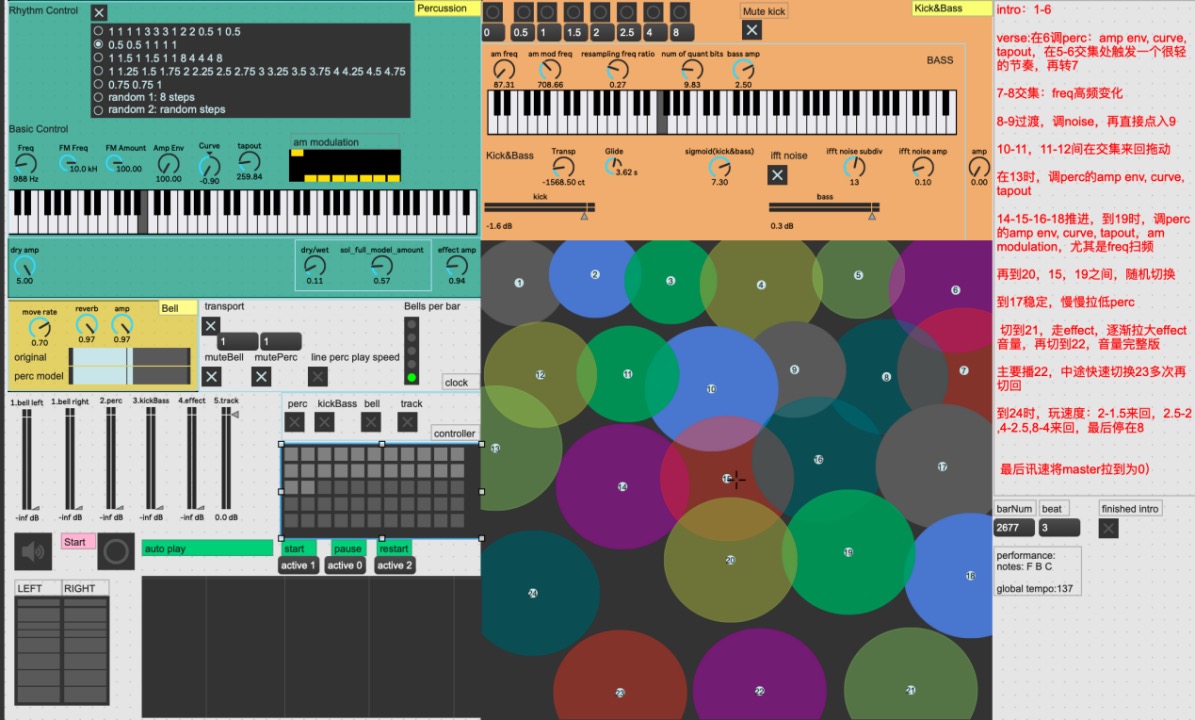Click the ifft noise amp dial
The width and height of the screenshot is (1195, 720).
pos(923,167)
